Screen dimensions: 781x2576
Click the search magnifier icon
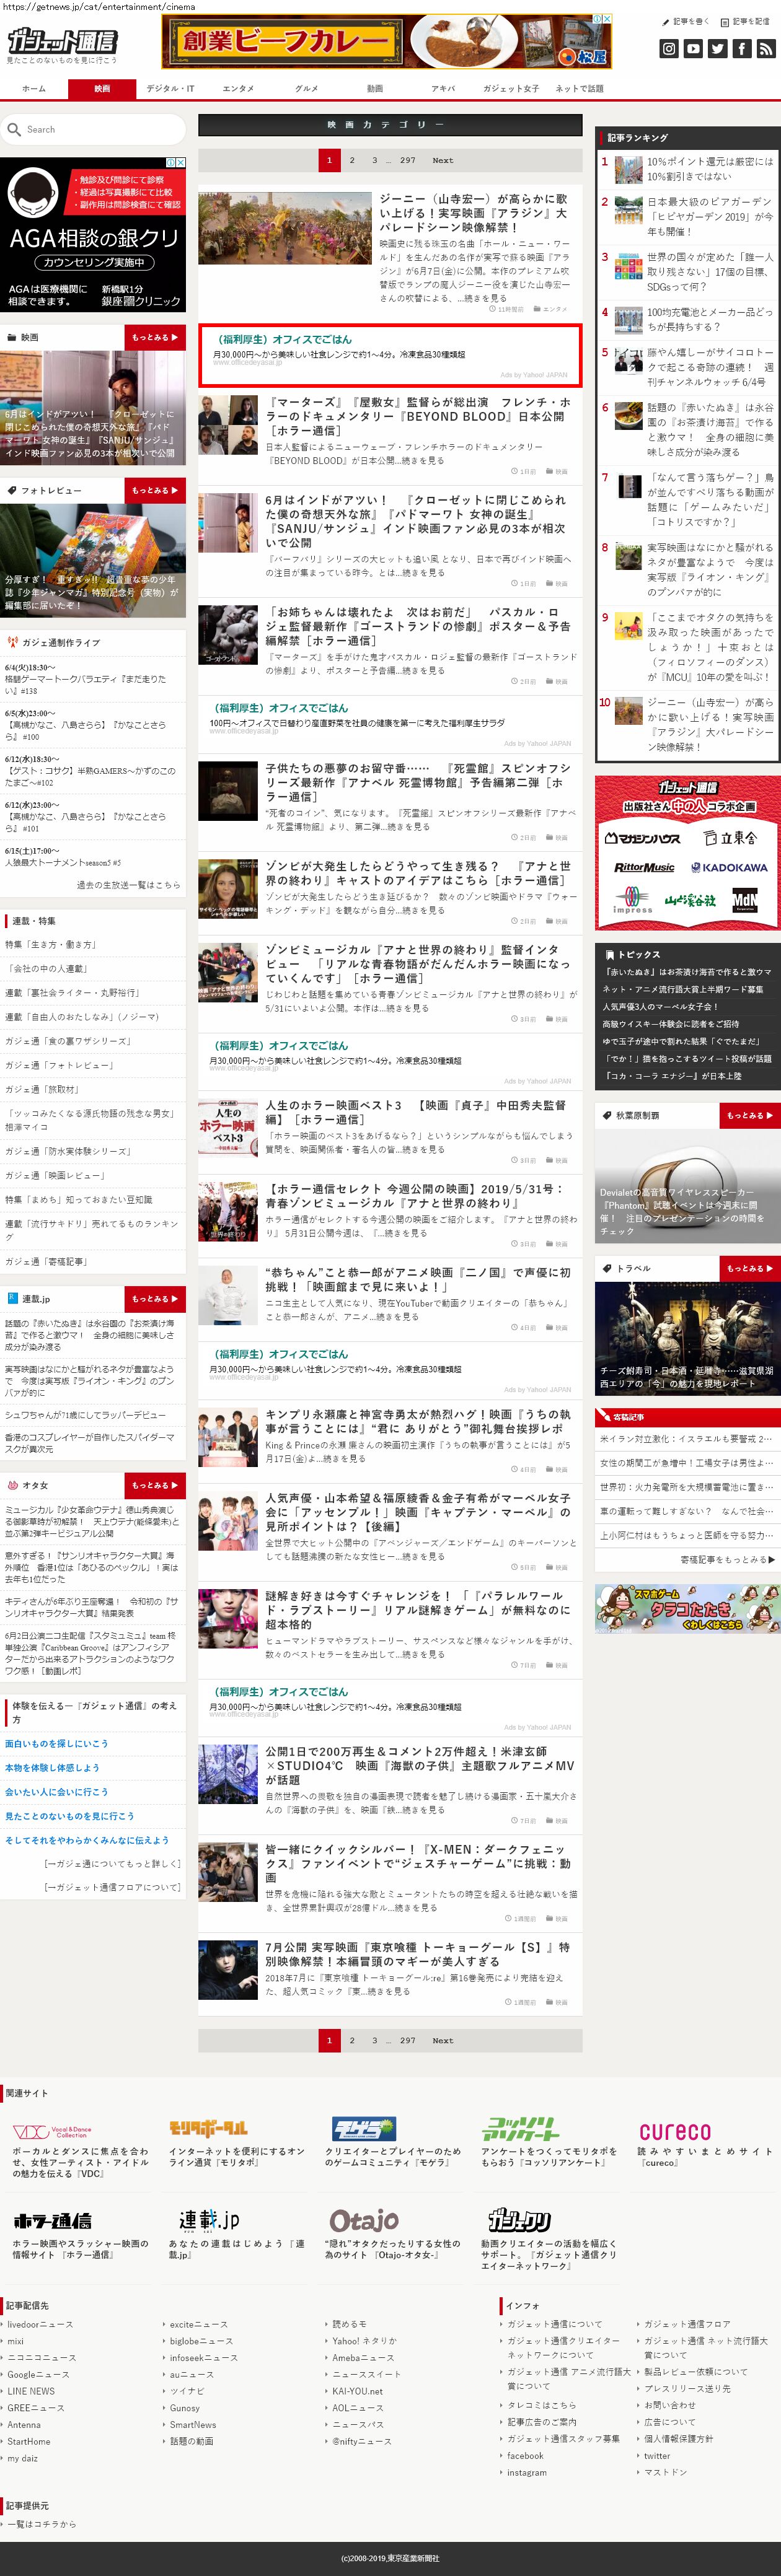point(14,129)
